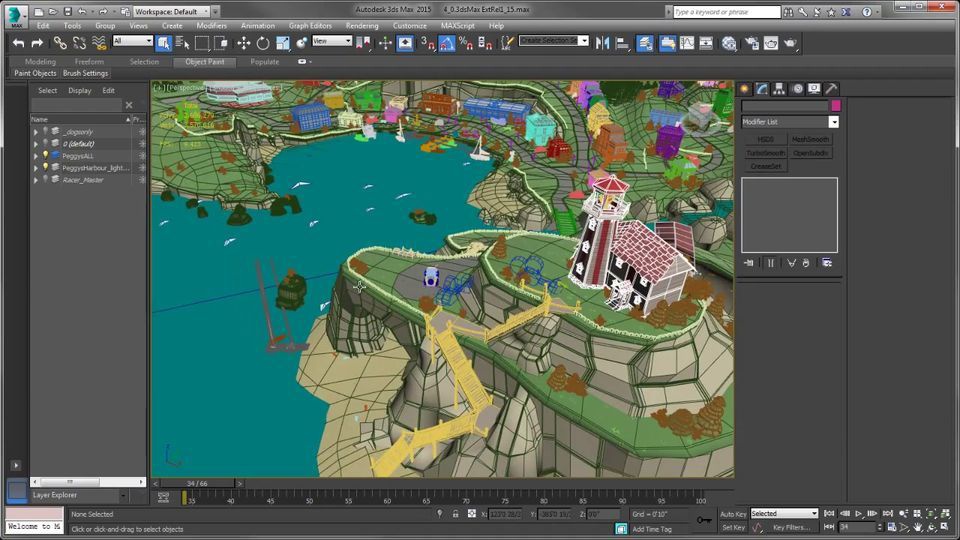Expand the PeggysALL layer

tap(36, 156)
